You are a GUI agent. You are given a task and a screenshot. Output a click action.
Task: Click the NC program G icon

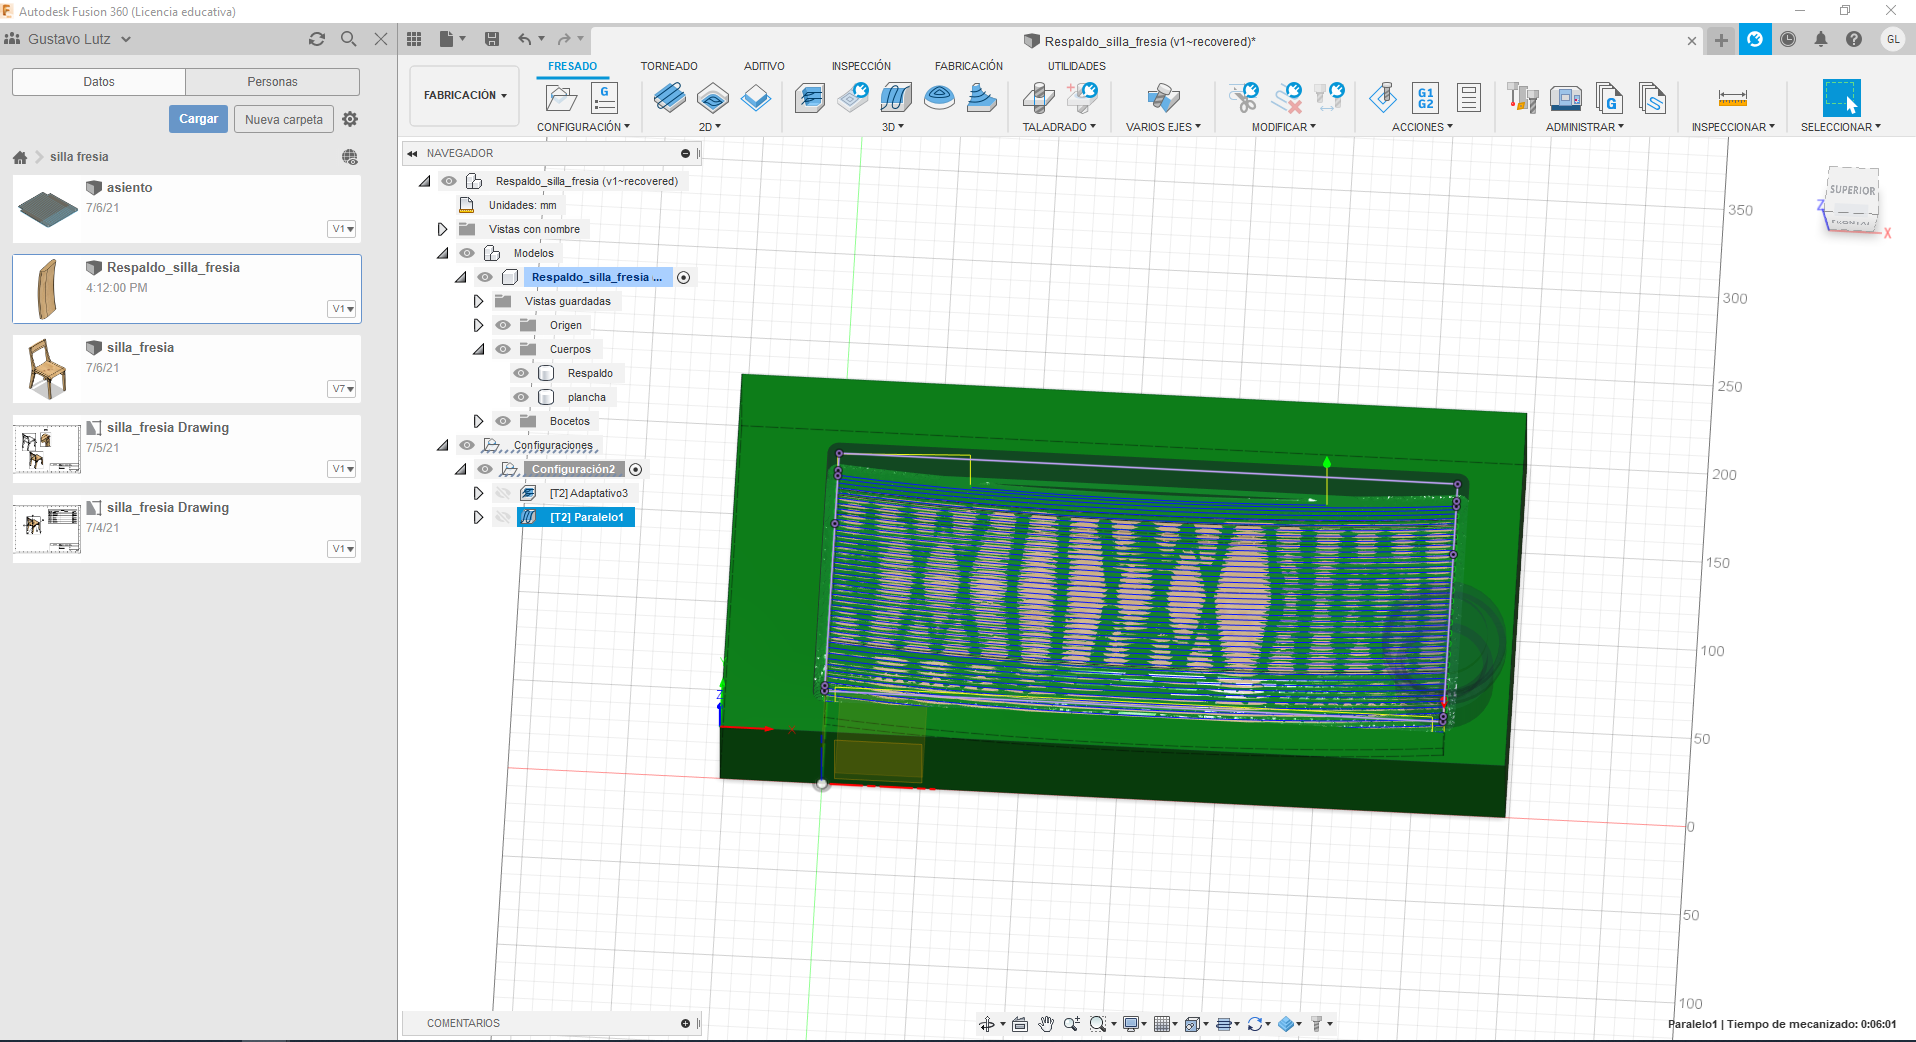pos(604,98)
